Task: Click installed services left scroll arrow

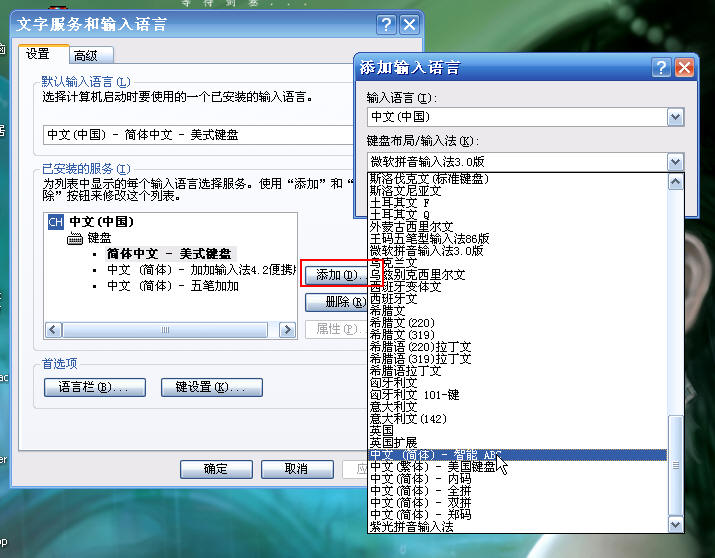Action: pyautogui.click(x=53, y=330)
